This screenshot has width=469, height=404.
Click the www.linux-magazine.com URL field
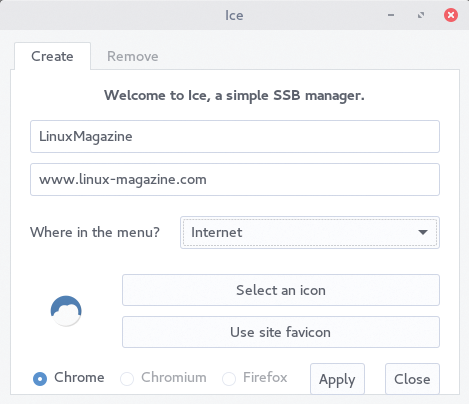(x=235, y=179)
